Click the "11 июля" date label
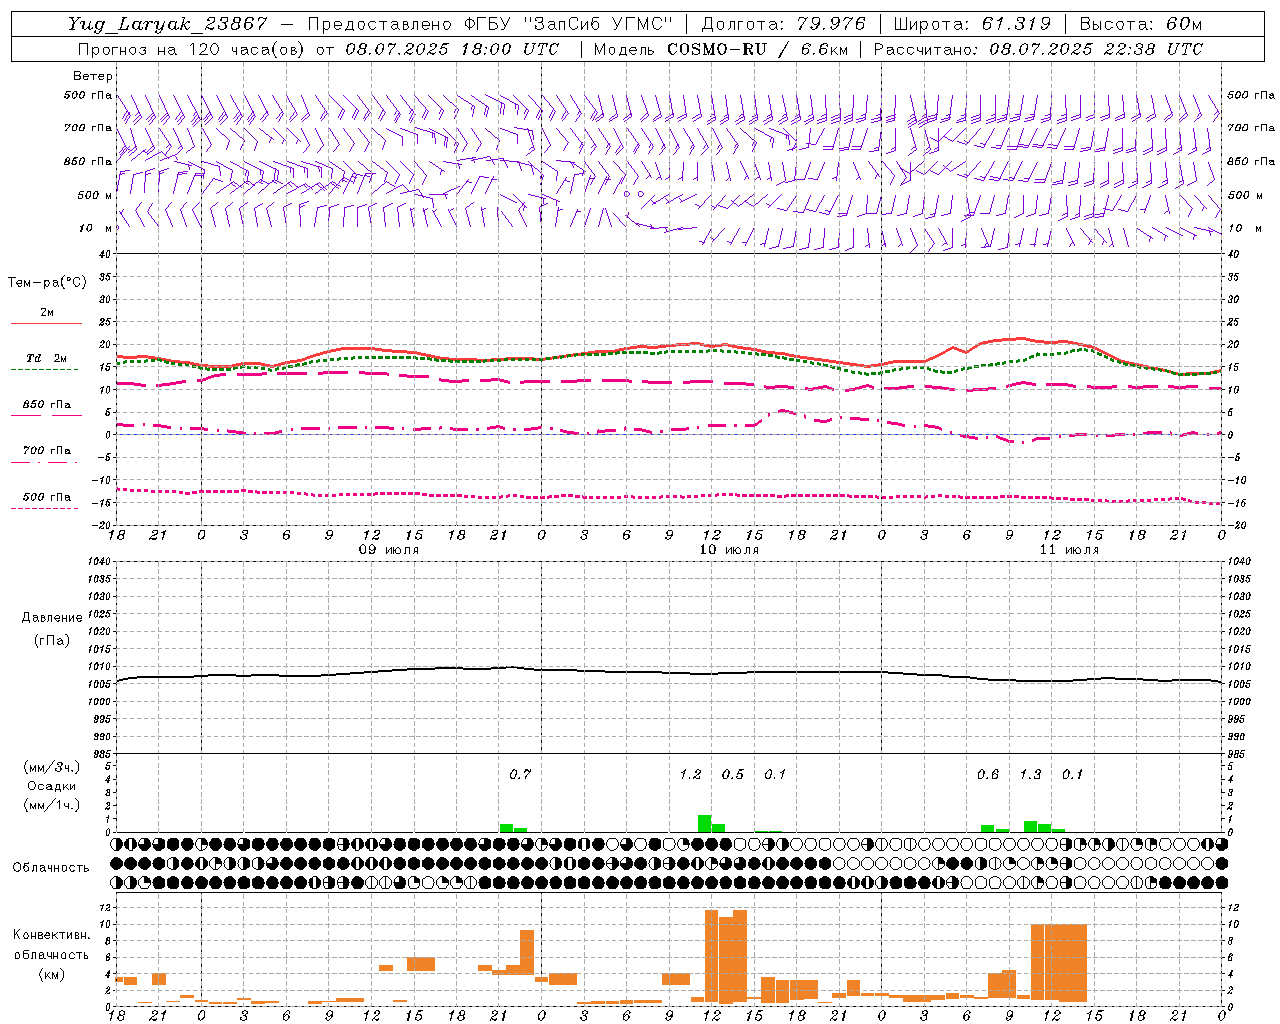Screen dimensions: 1280x1024 coord(1069,550)
